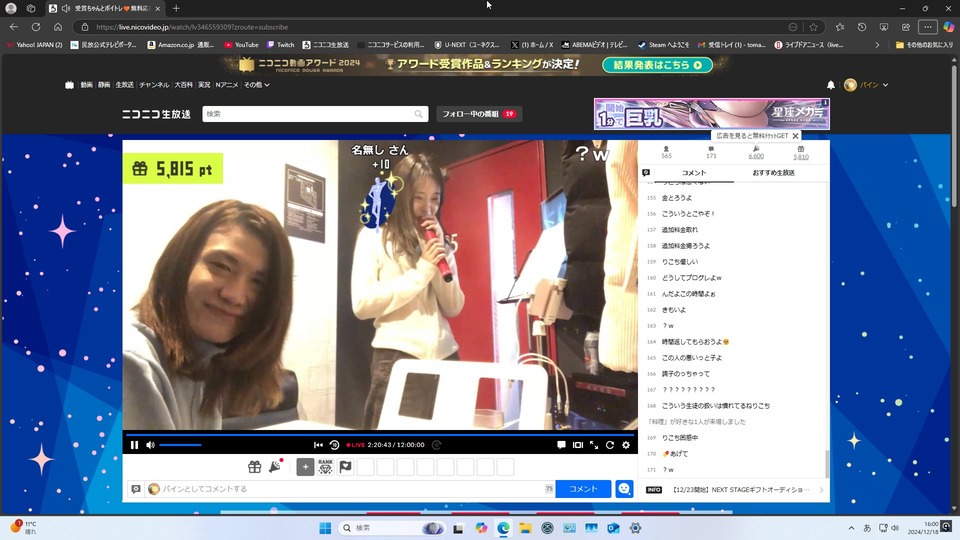Open the NEXT STAGE gift audition notice
This screenshot has height=540, width=960.
(x=741, y=490)
